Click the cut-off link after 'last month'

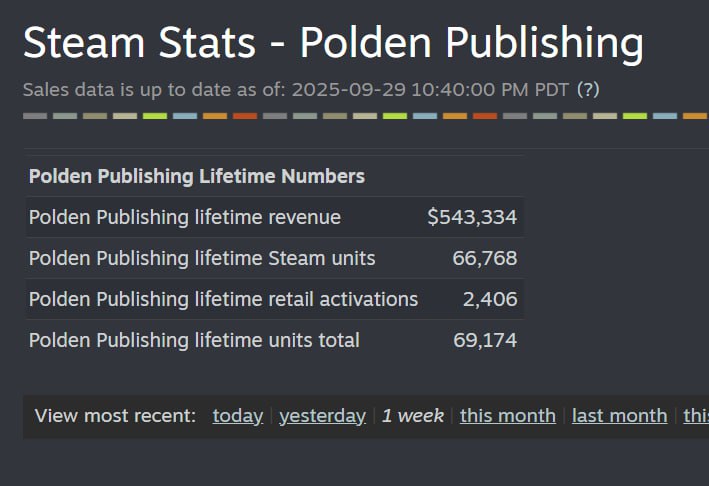(x=695, y=416)
